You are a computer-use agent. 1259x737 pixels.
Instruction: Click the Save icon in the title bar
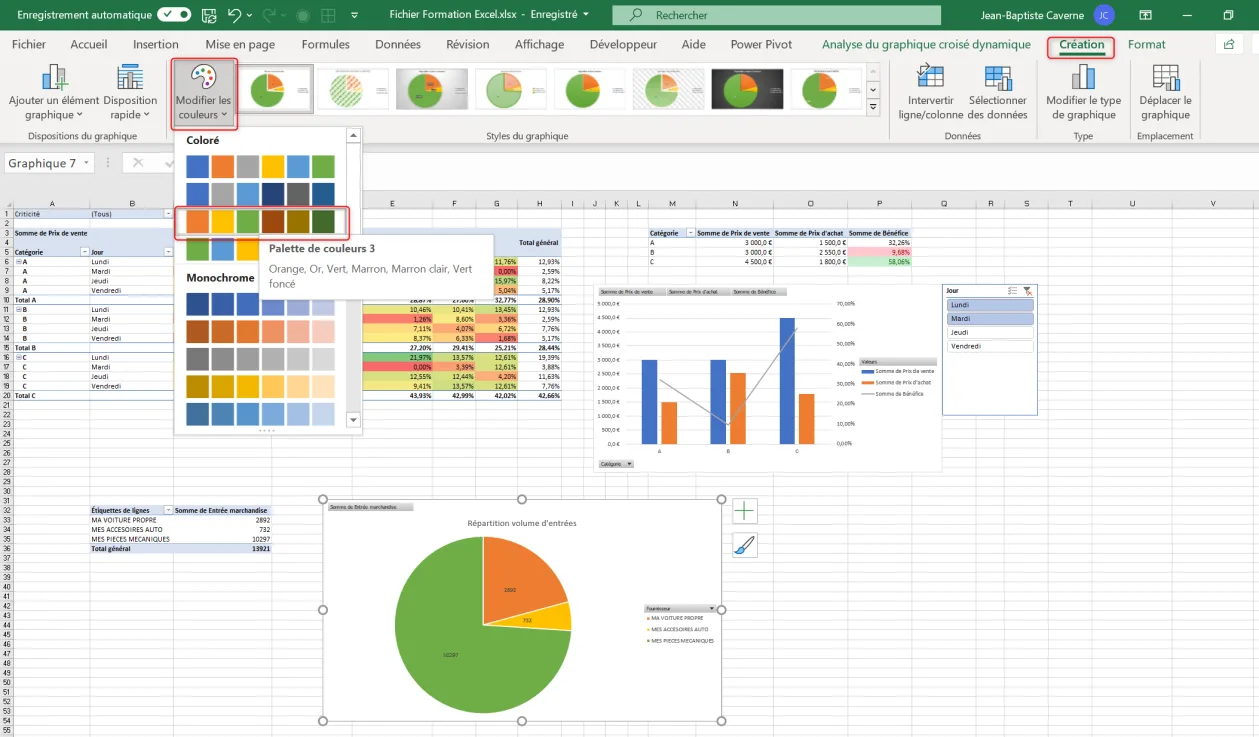[x=208, y=15]
